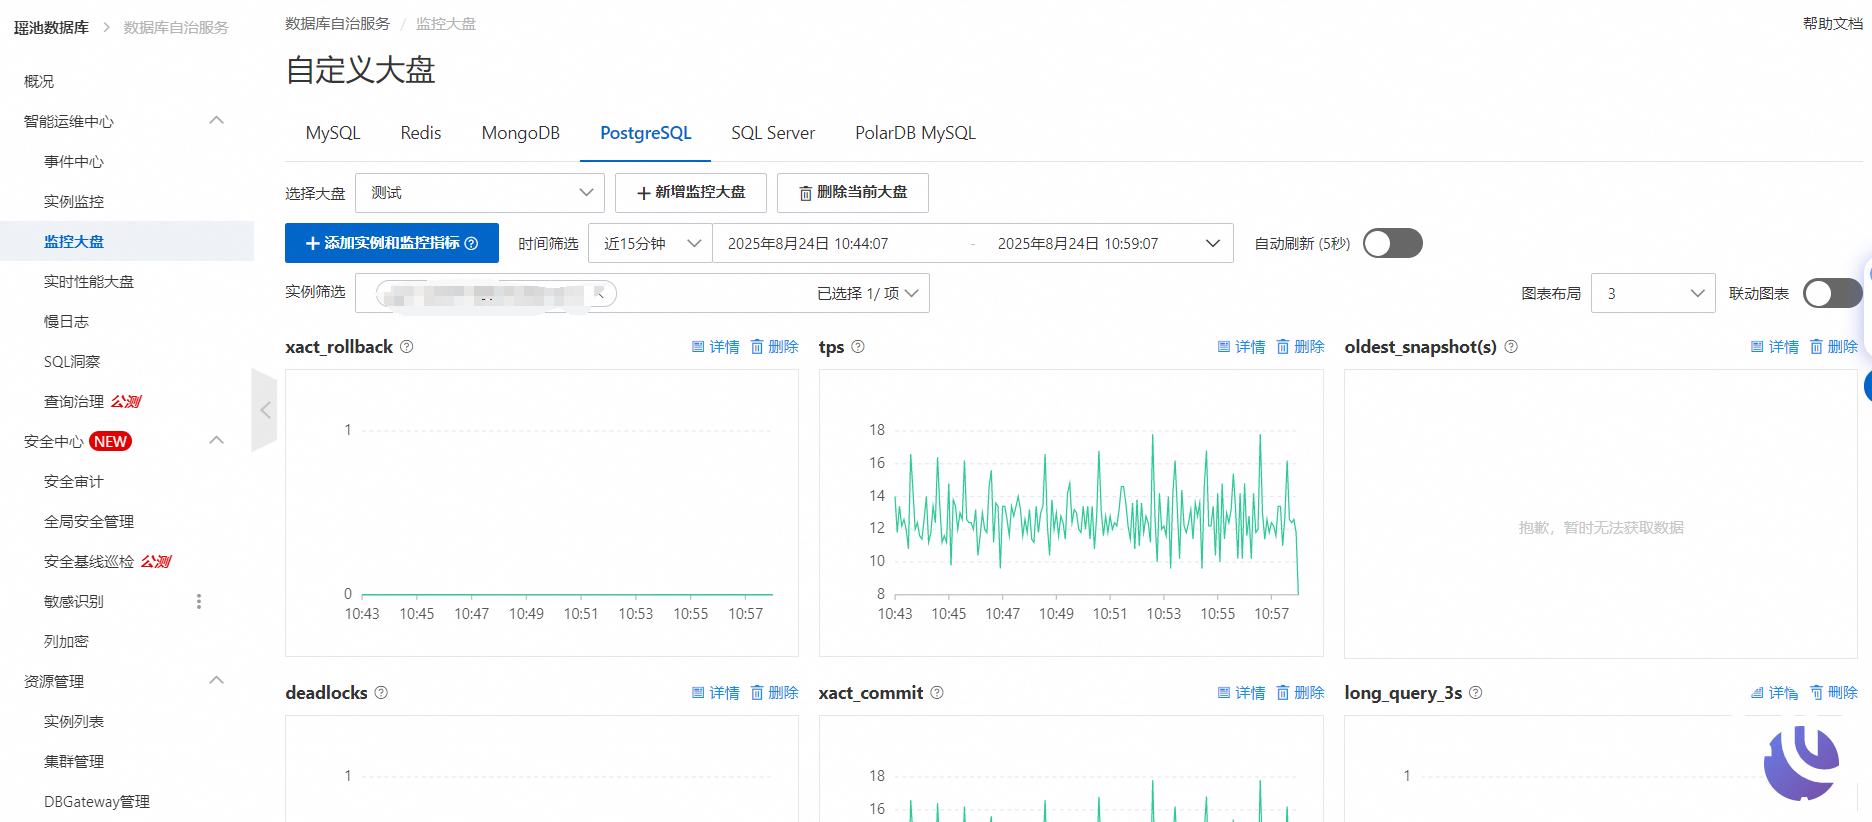The image size is (1872, 822).
Task: Open 数据库自治服务 in top breadcrumb
Action: pos(338,24)
